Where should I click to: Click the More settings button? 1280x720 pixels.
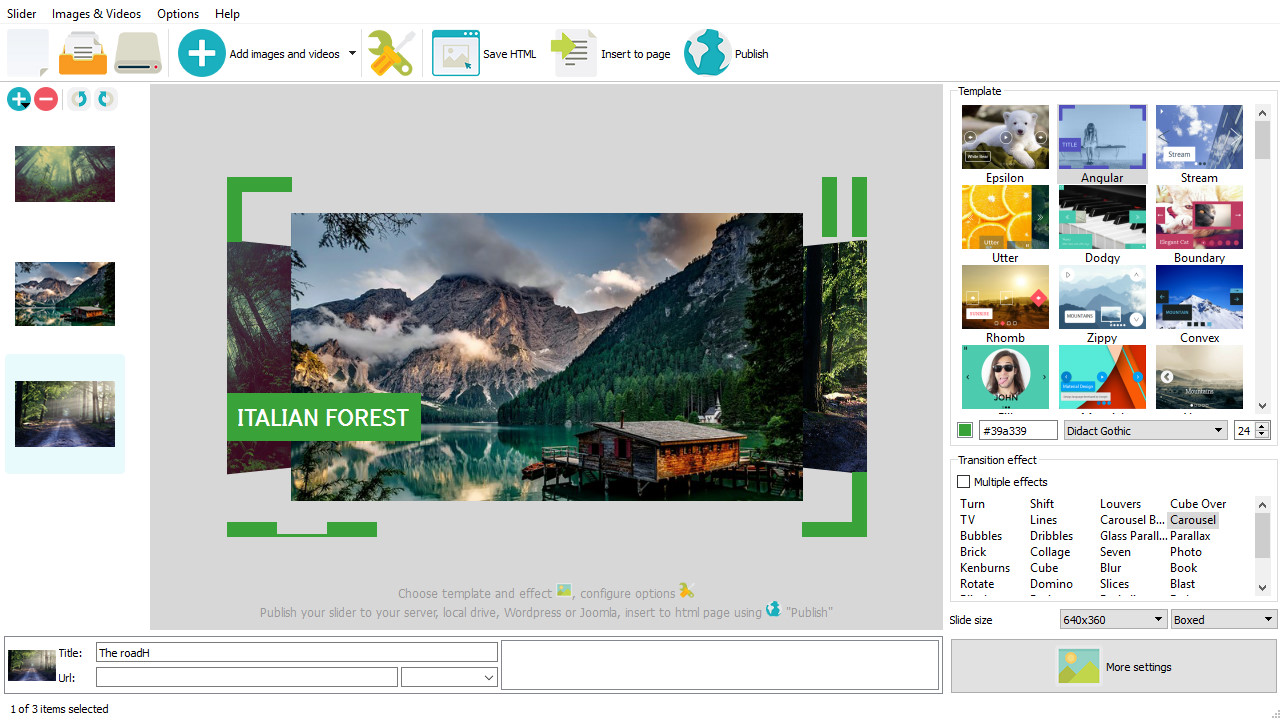point(1114,667)
